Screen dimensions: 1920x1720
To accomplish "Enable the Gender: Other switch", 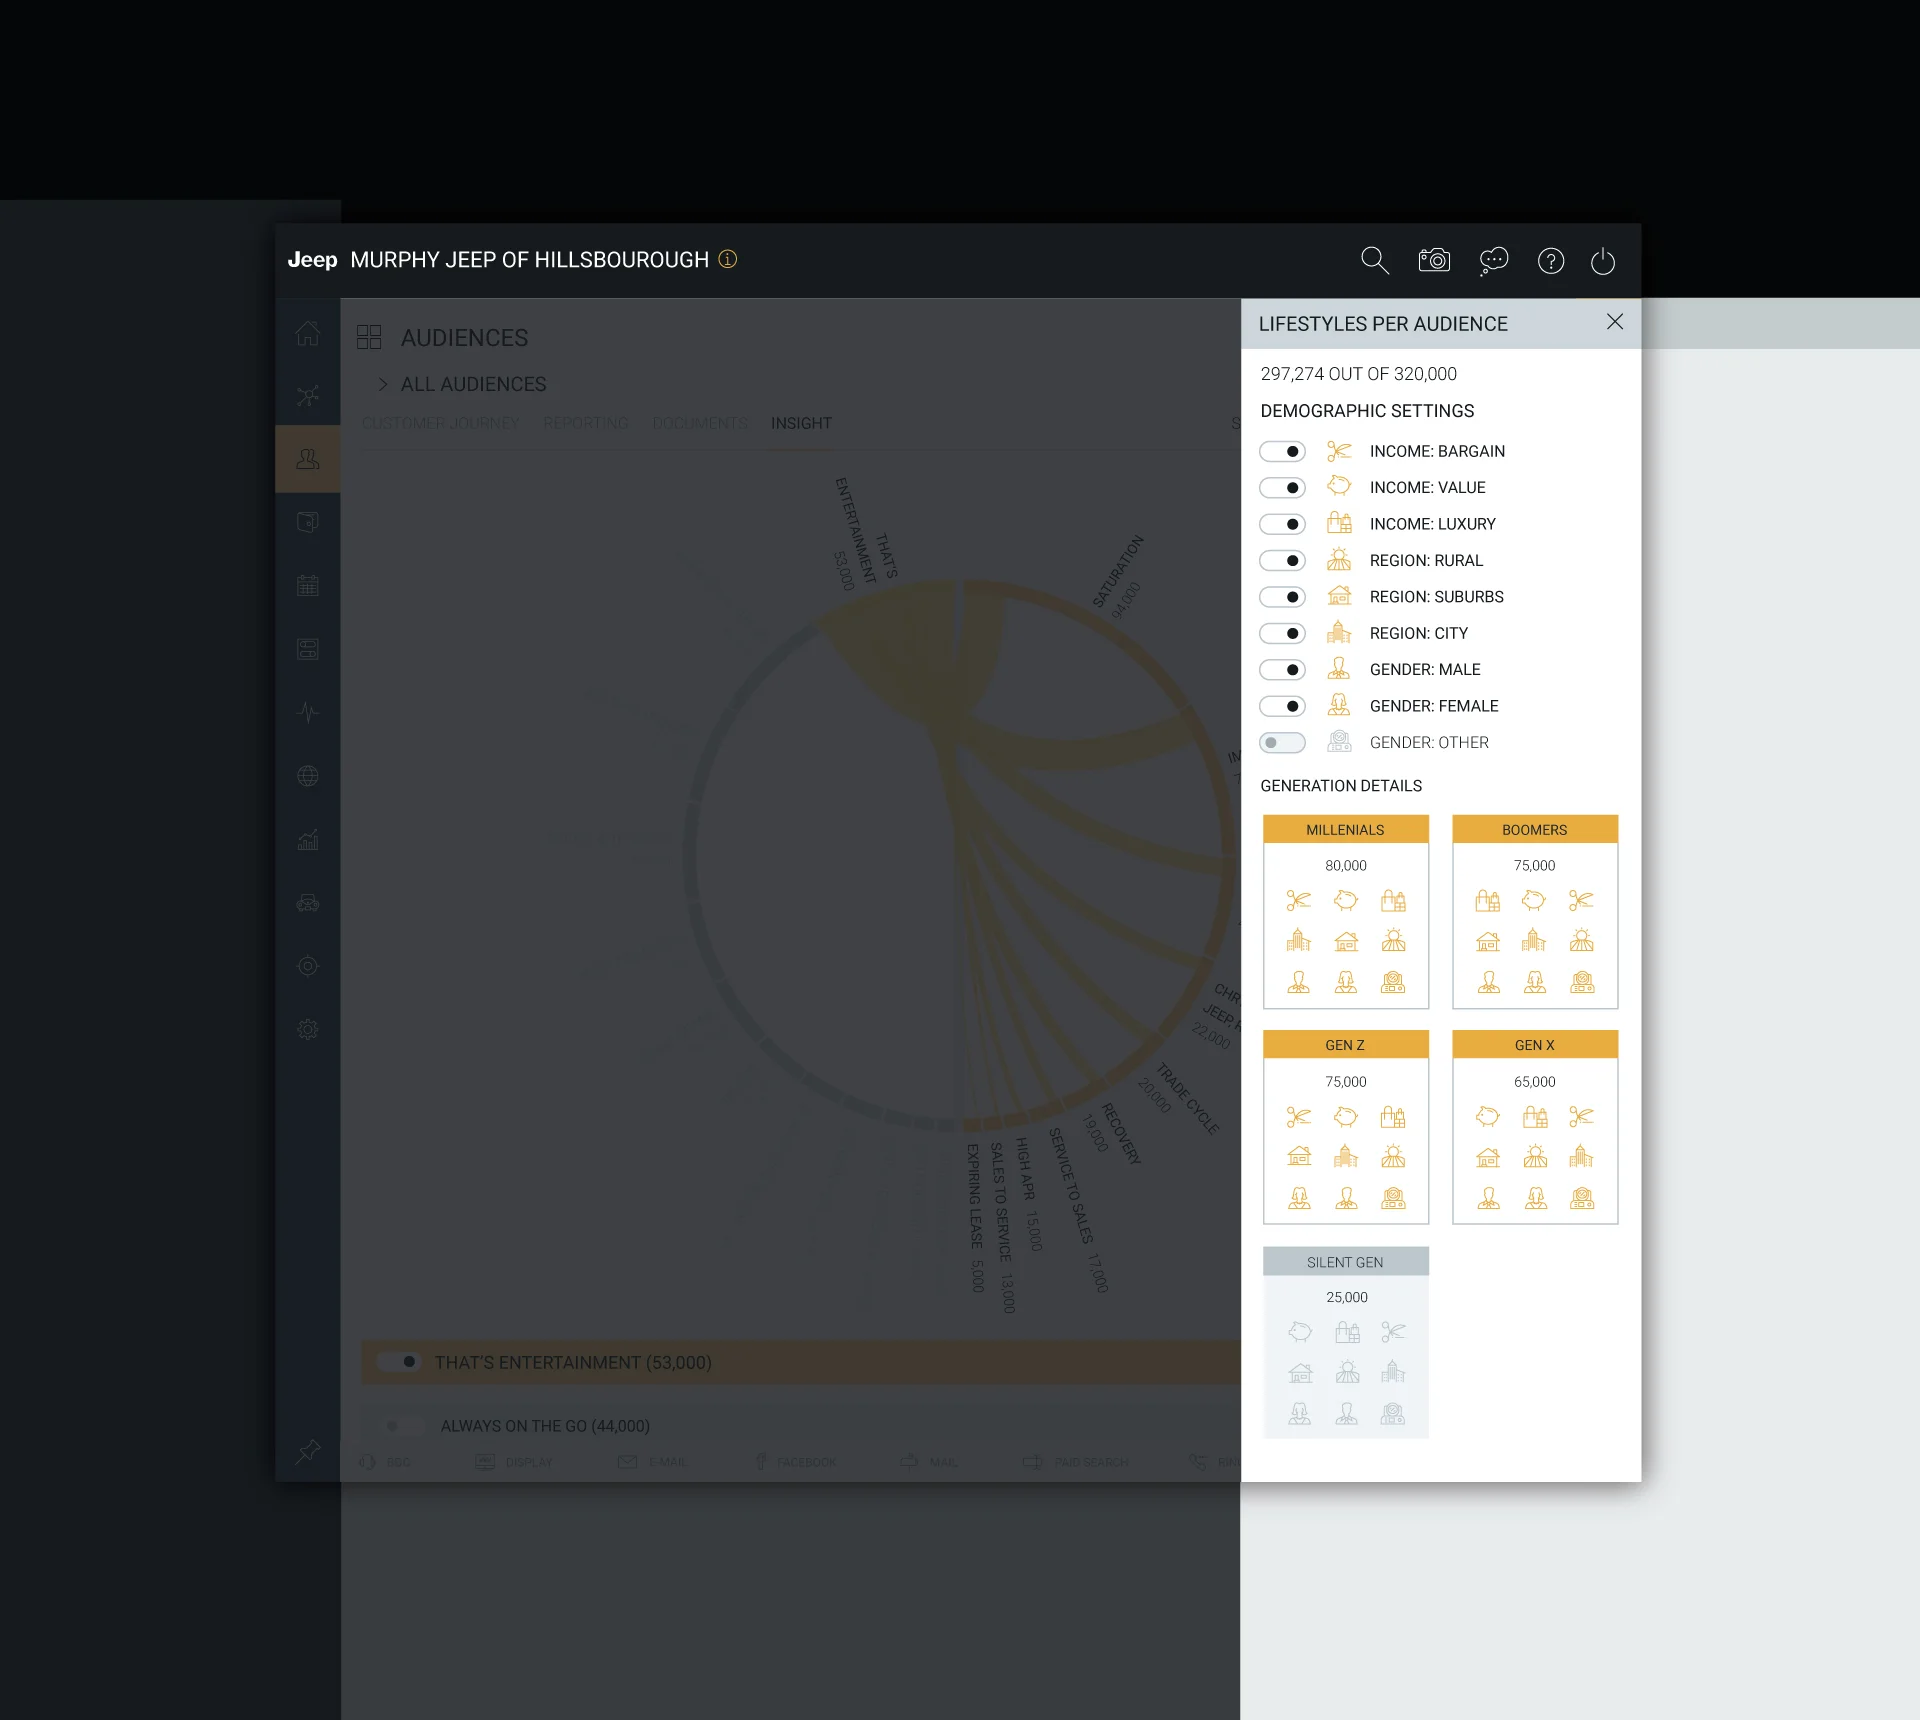I will [1282, 743].
